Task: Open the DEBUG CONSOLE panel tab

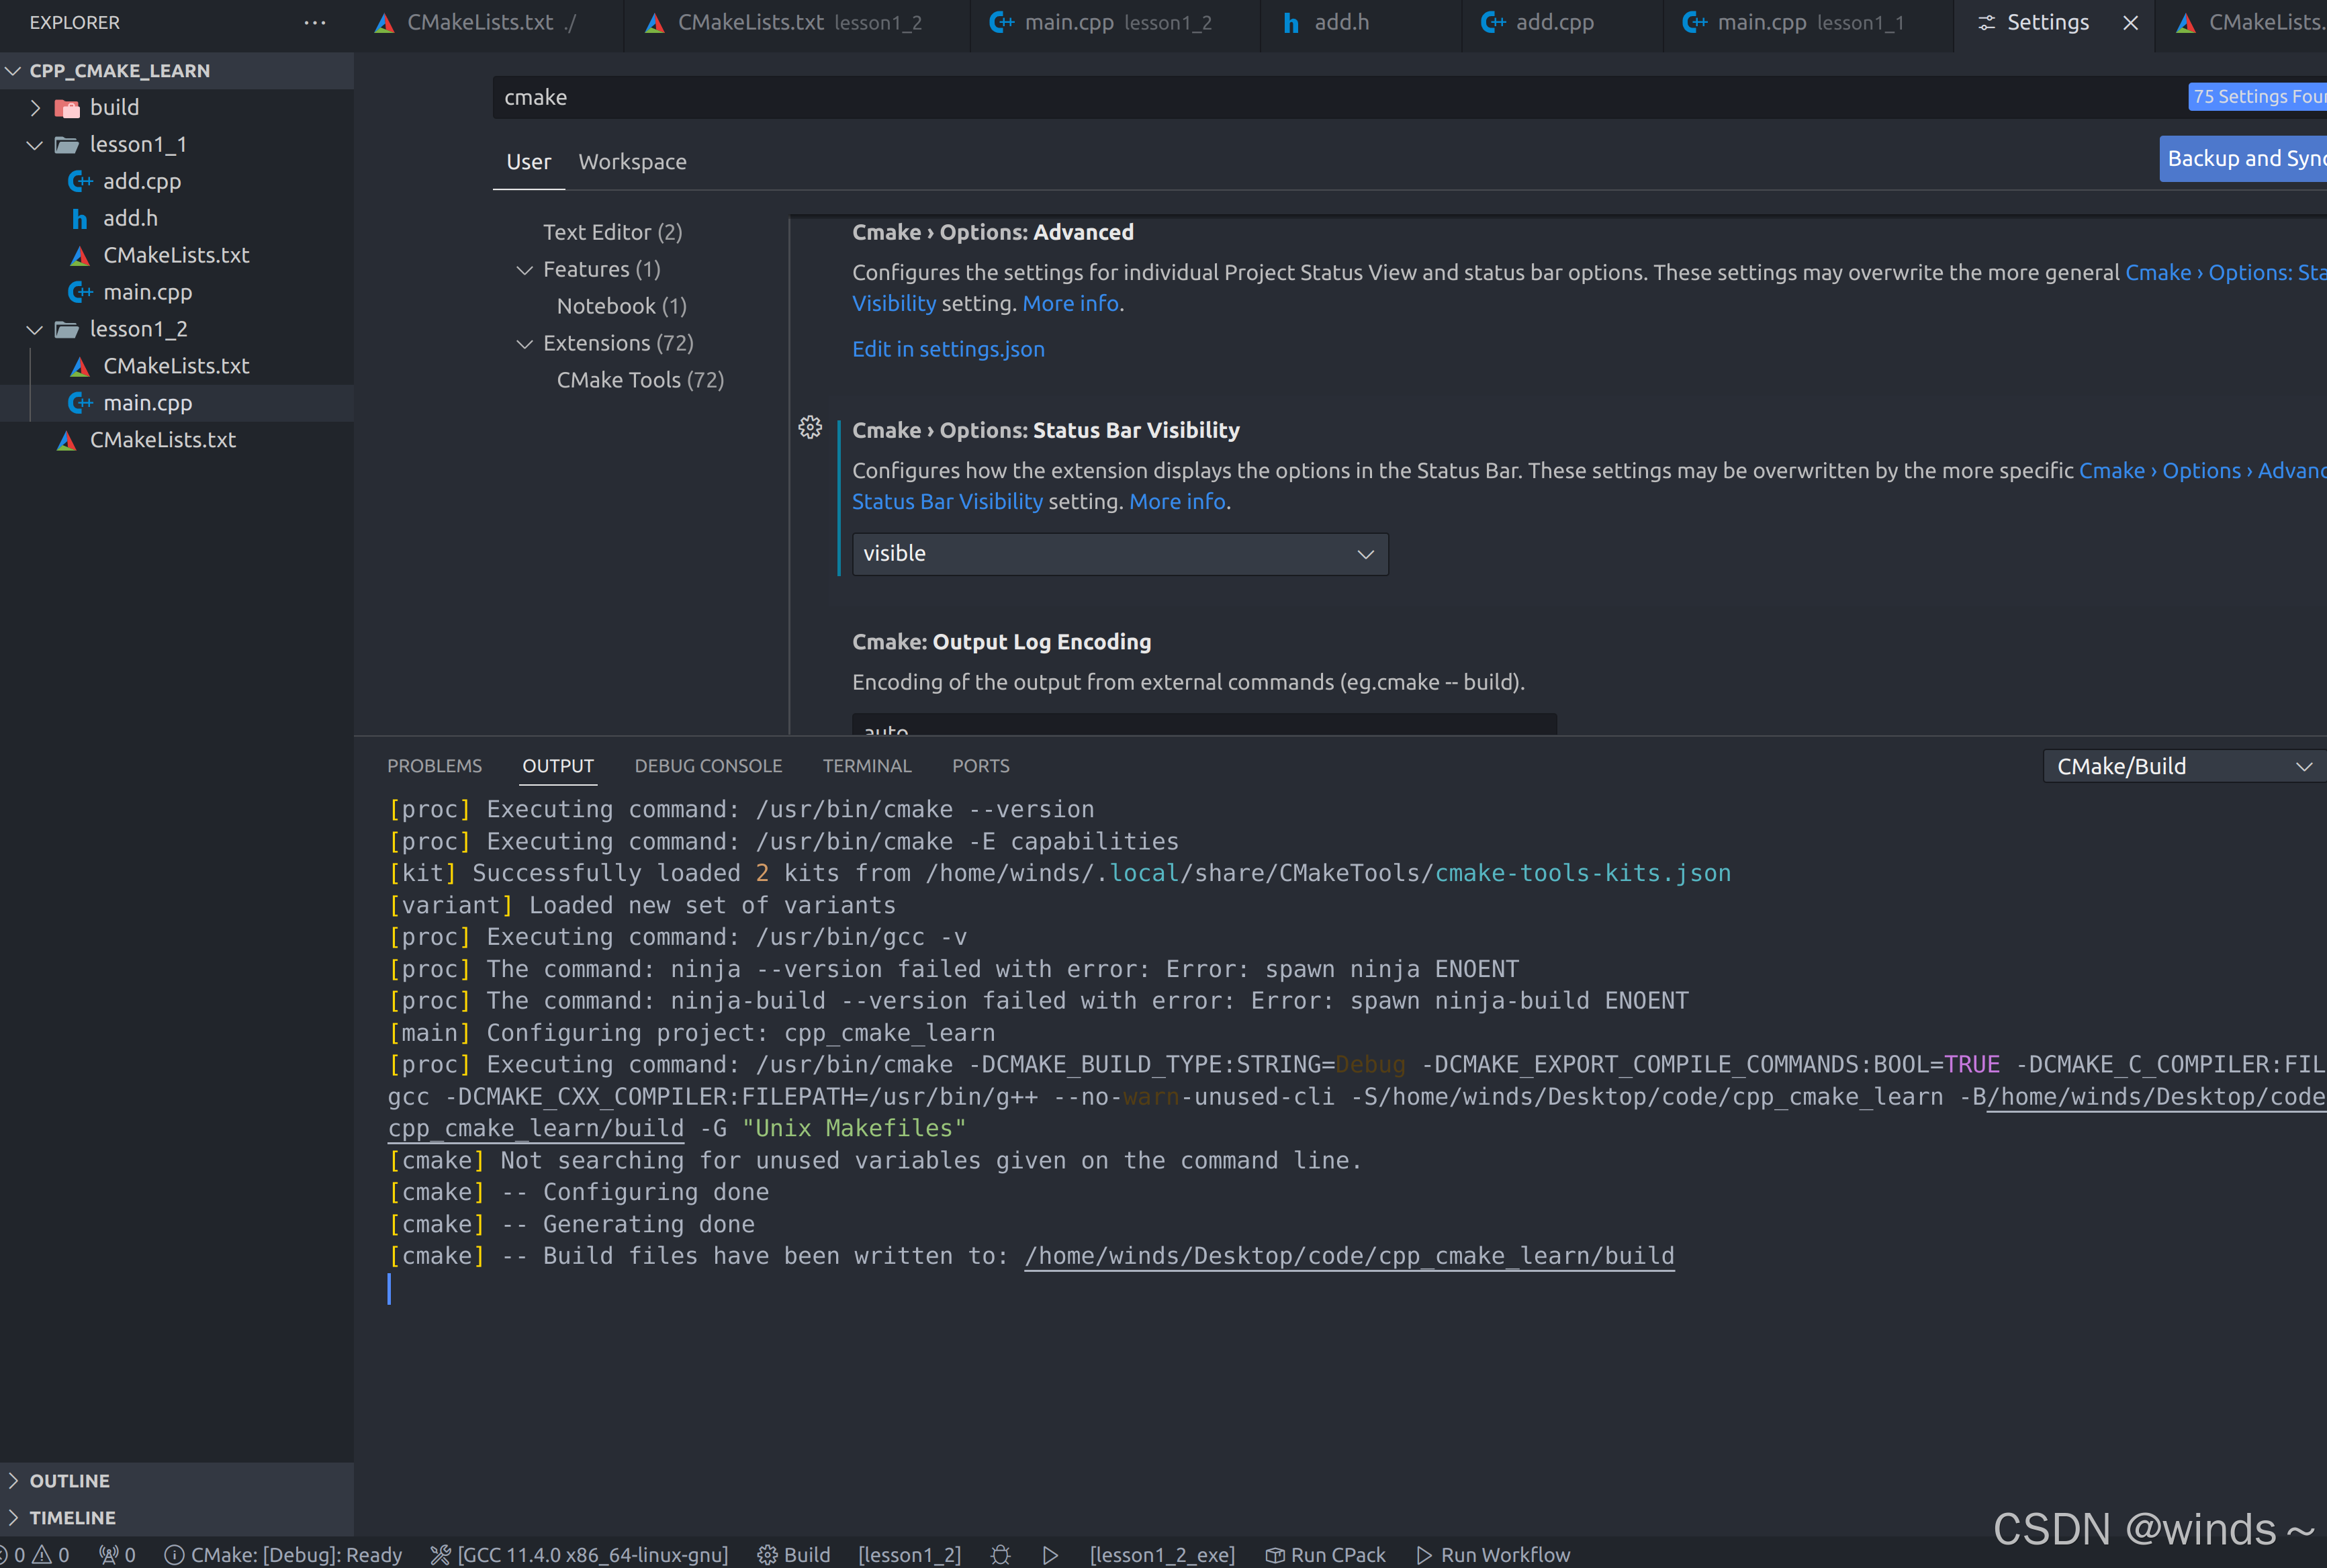Action: coord(708,766)
